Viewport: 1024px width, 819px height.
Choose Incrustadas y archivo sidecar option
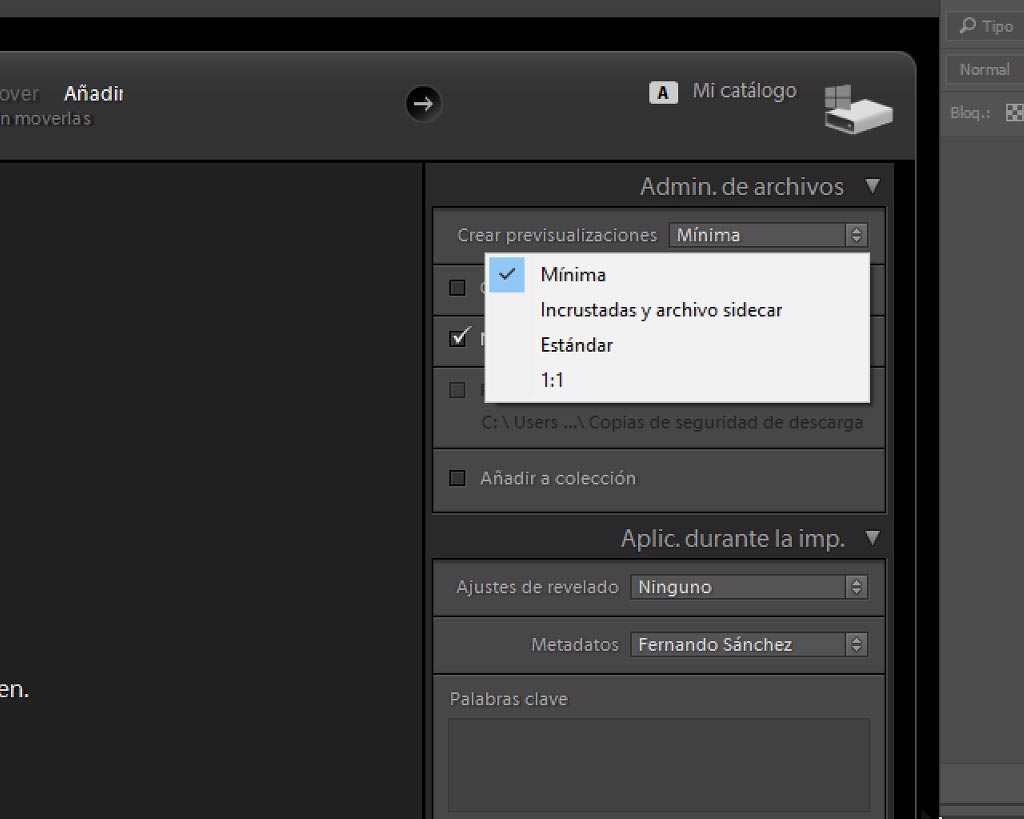click(677, 310)
